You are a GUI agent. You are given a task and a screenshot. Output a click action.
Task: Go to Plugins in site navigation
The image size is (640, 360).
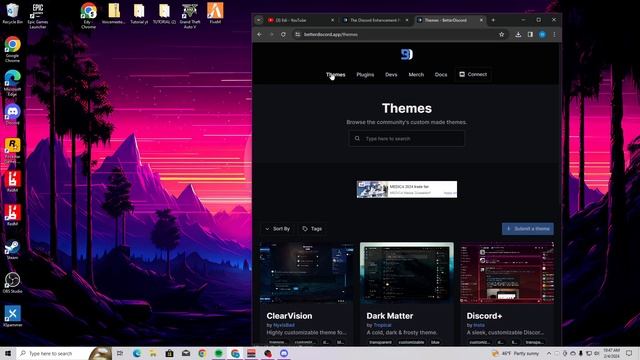point(365,74)
